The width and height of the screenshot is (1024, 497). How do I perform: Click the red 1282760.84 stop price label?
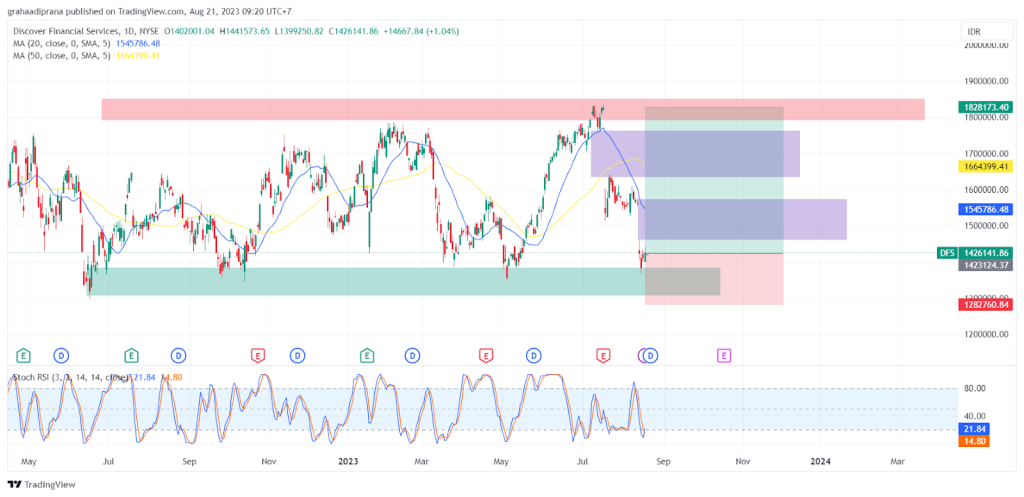(984, 304)
